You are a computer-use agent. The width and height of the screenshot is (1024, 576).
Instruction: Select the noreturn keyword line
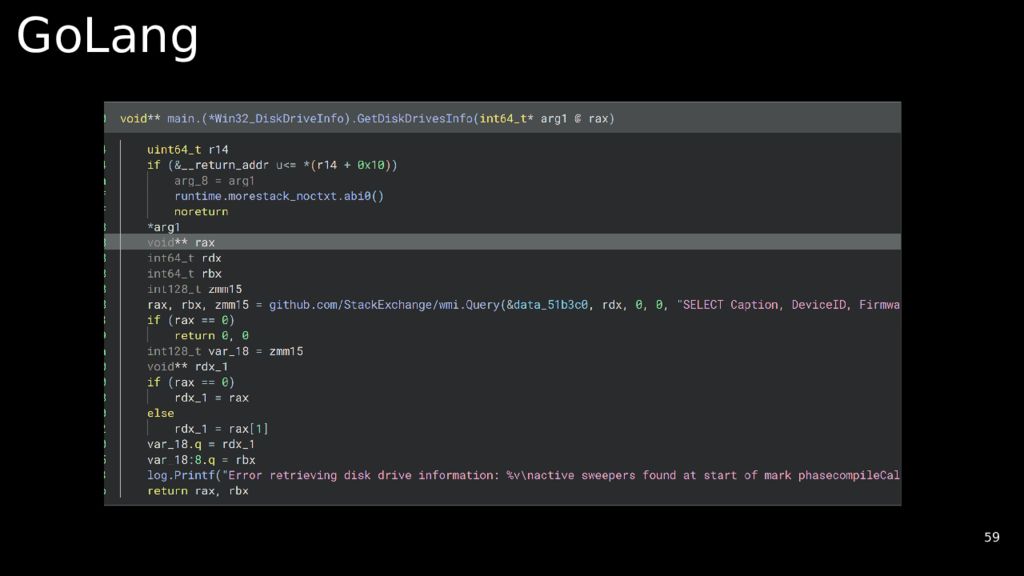click(x=201, y=212)
